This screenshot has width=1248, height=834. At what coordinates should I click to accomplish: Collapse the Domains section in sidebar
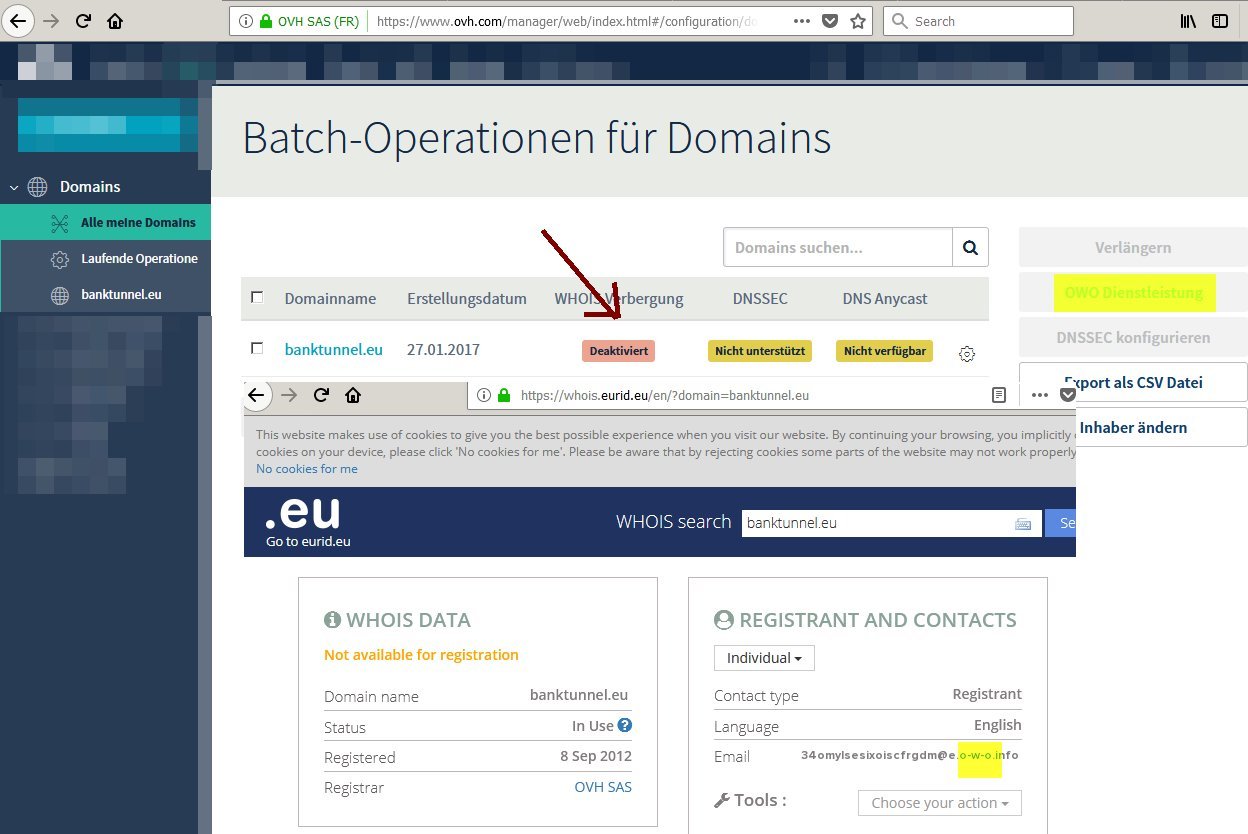tap(14, 187)
